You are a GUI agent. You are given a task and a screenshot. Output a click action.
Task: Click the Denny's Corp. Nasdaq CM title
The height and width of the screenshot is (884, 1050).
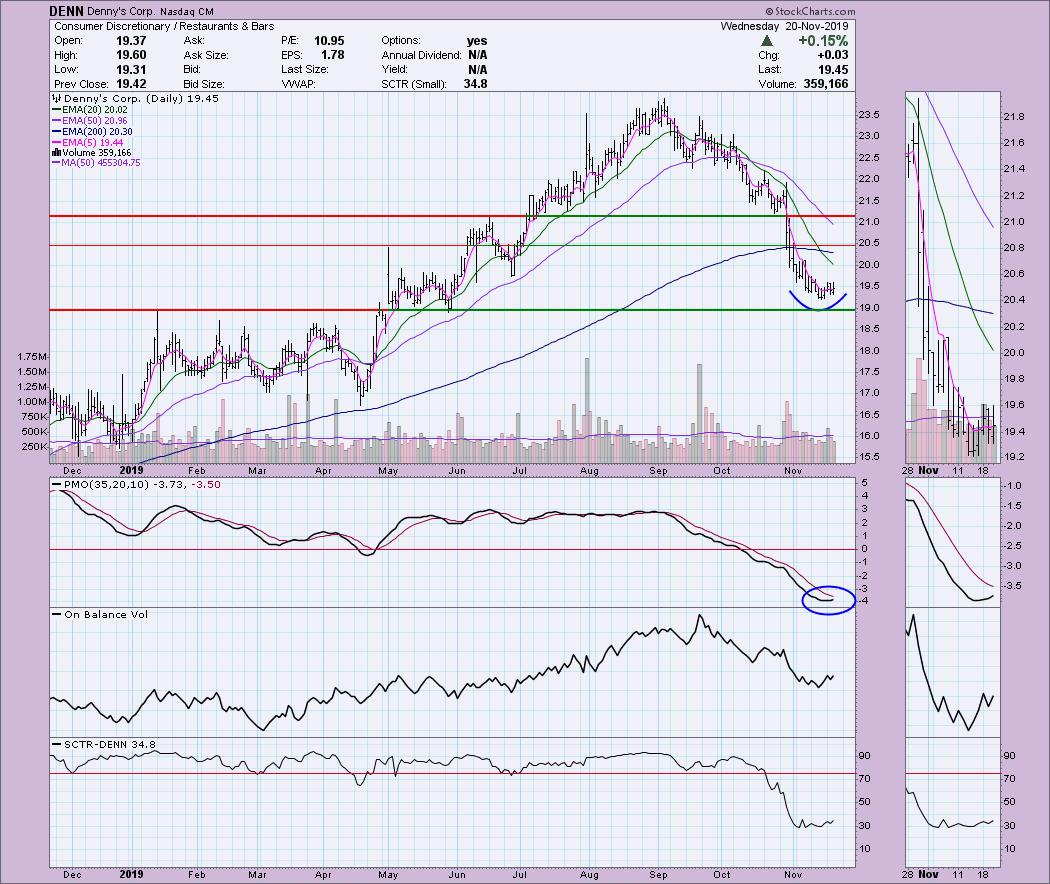pyautogui.click(x=151, y=11)
